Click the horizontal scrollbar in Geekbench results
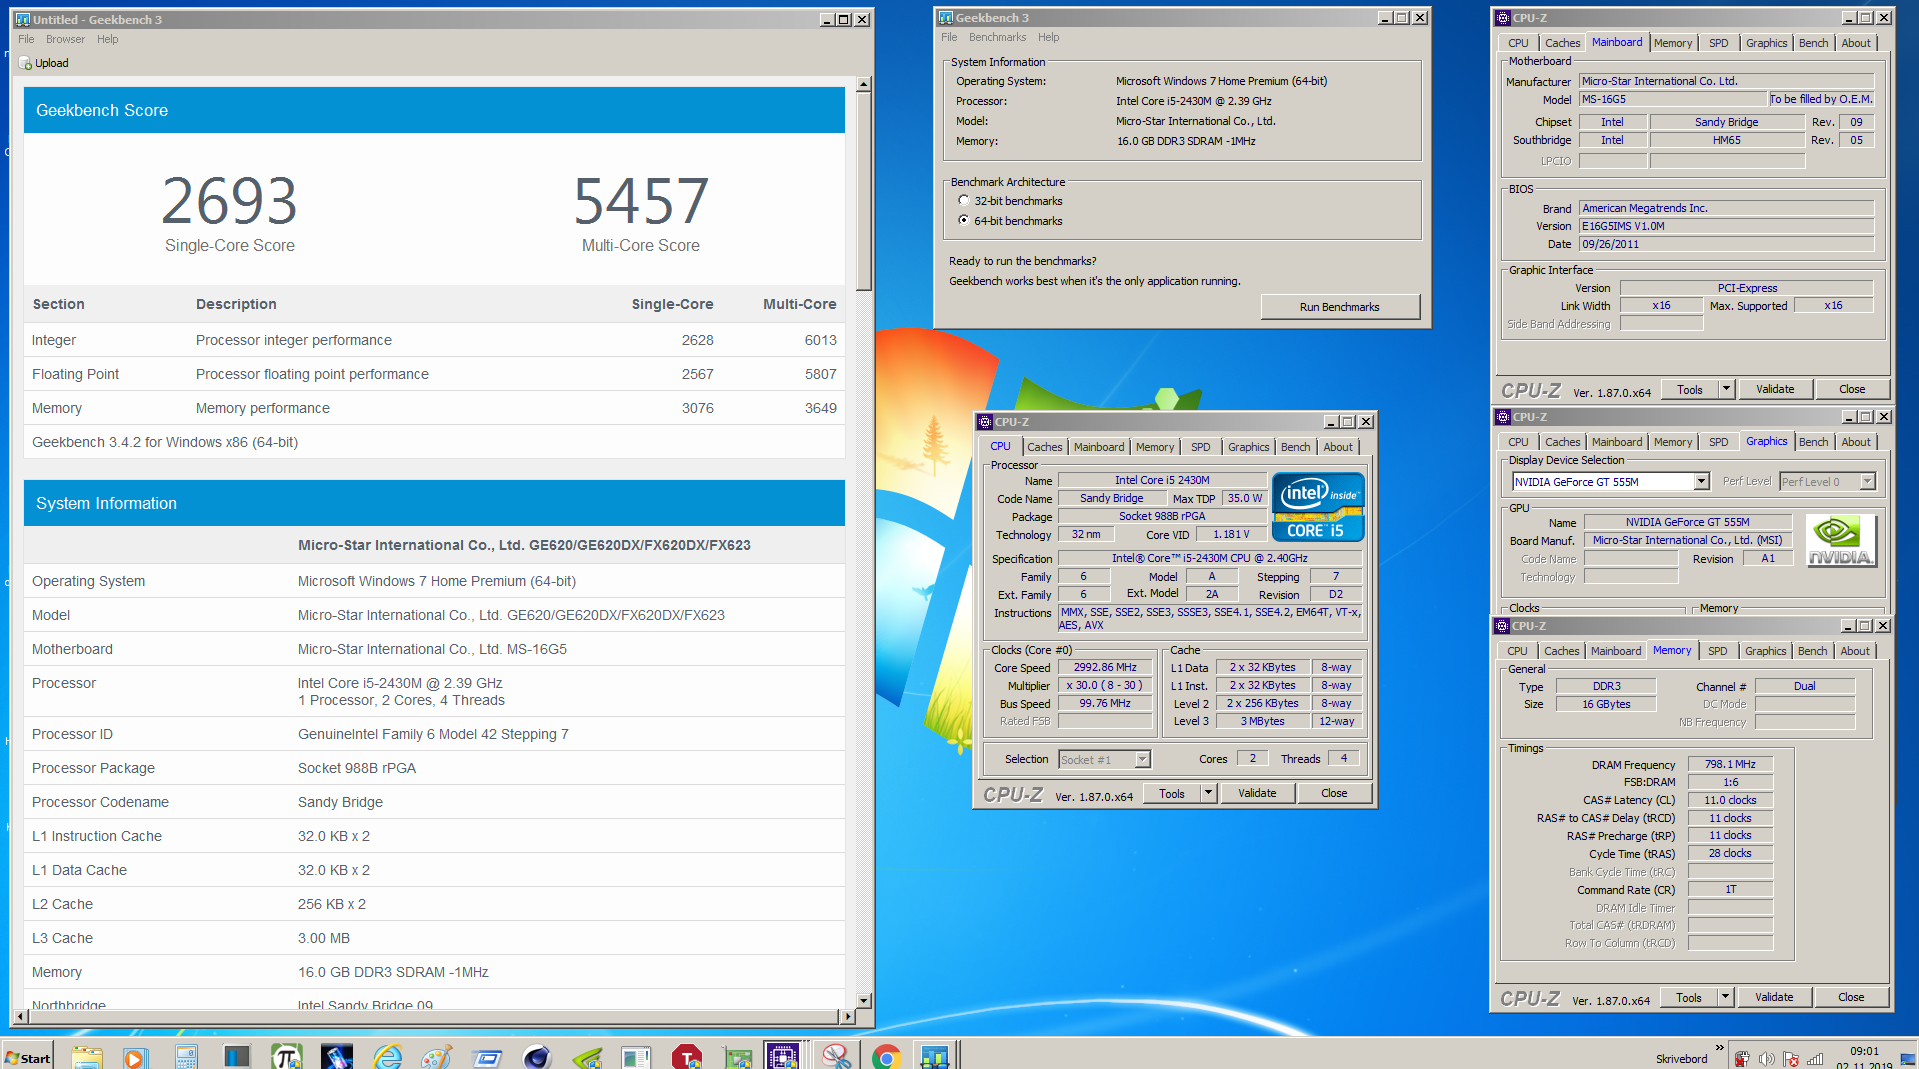Screen dimensions: 1919x1069 point(434,1017)
